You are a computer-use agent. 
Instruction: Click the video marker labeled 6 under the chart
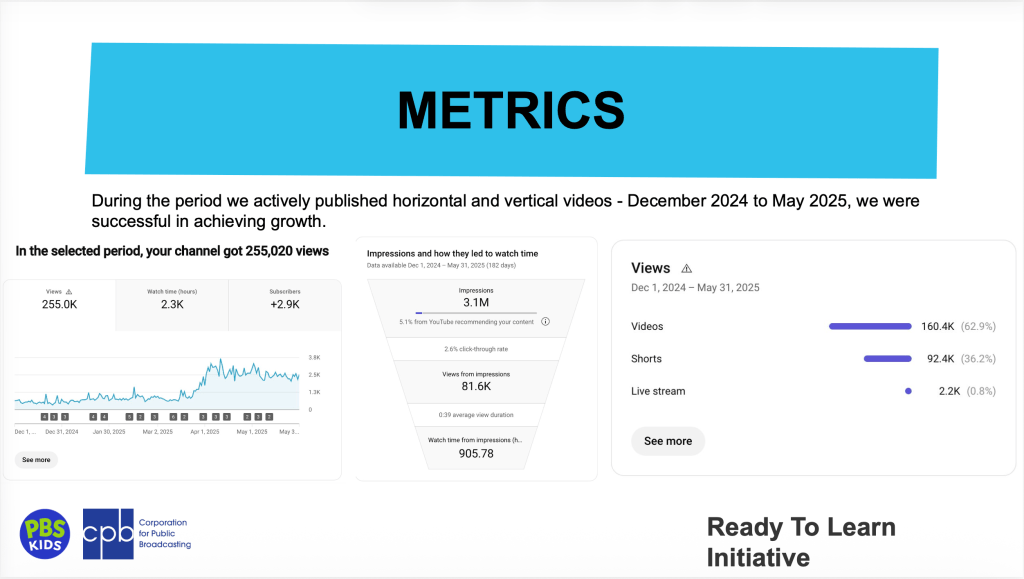173,416
